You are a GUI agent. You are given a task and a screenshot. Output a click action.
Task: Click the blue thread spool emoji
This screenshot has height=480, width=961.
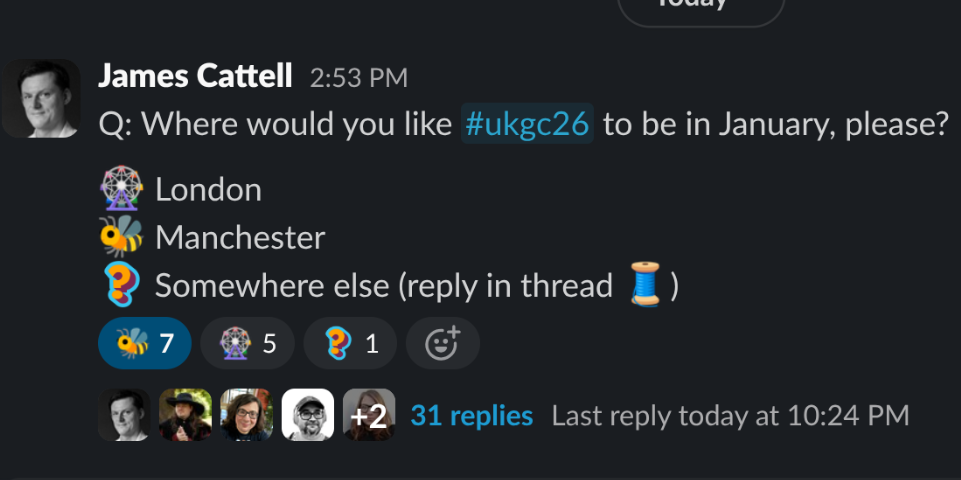(645, 284)
